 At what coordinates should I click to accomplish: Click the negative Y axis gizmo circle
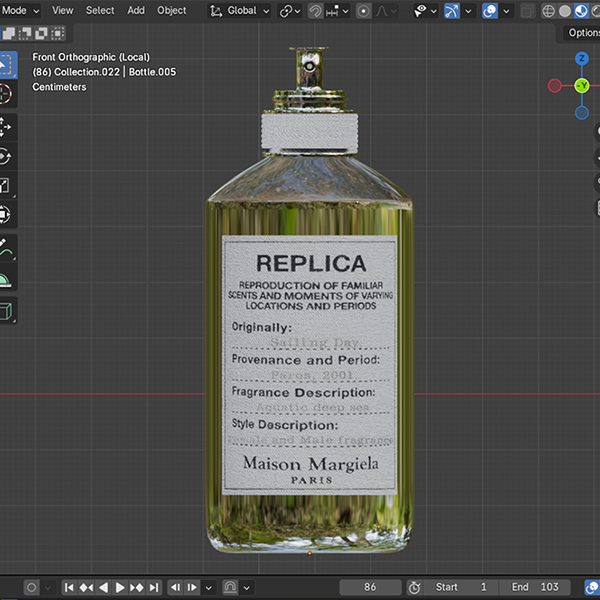(582, 86)
